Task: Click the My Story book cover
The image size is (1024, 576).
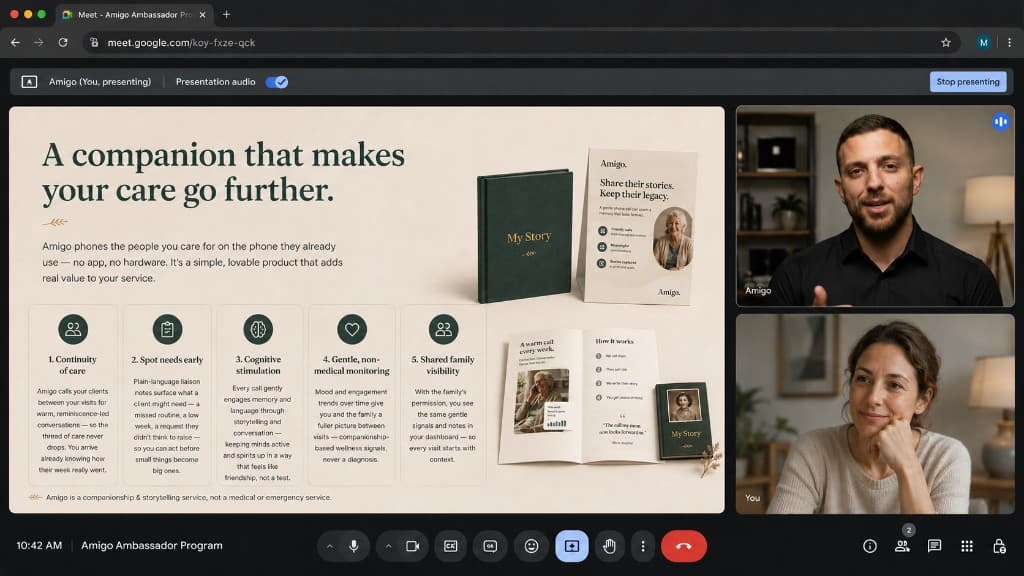Action: tap(526, 236)
